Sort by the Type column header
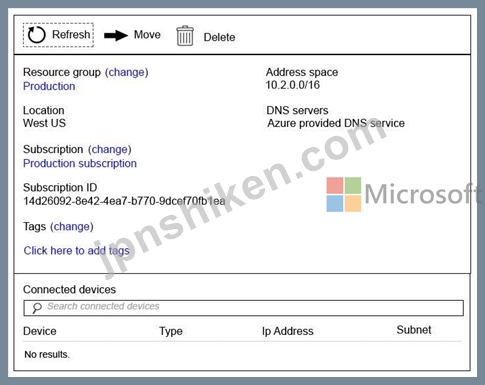 pos(171,331)
